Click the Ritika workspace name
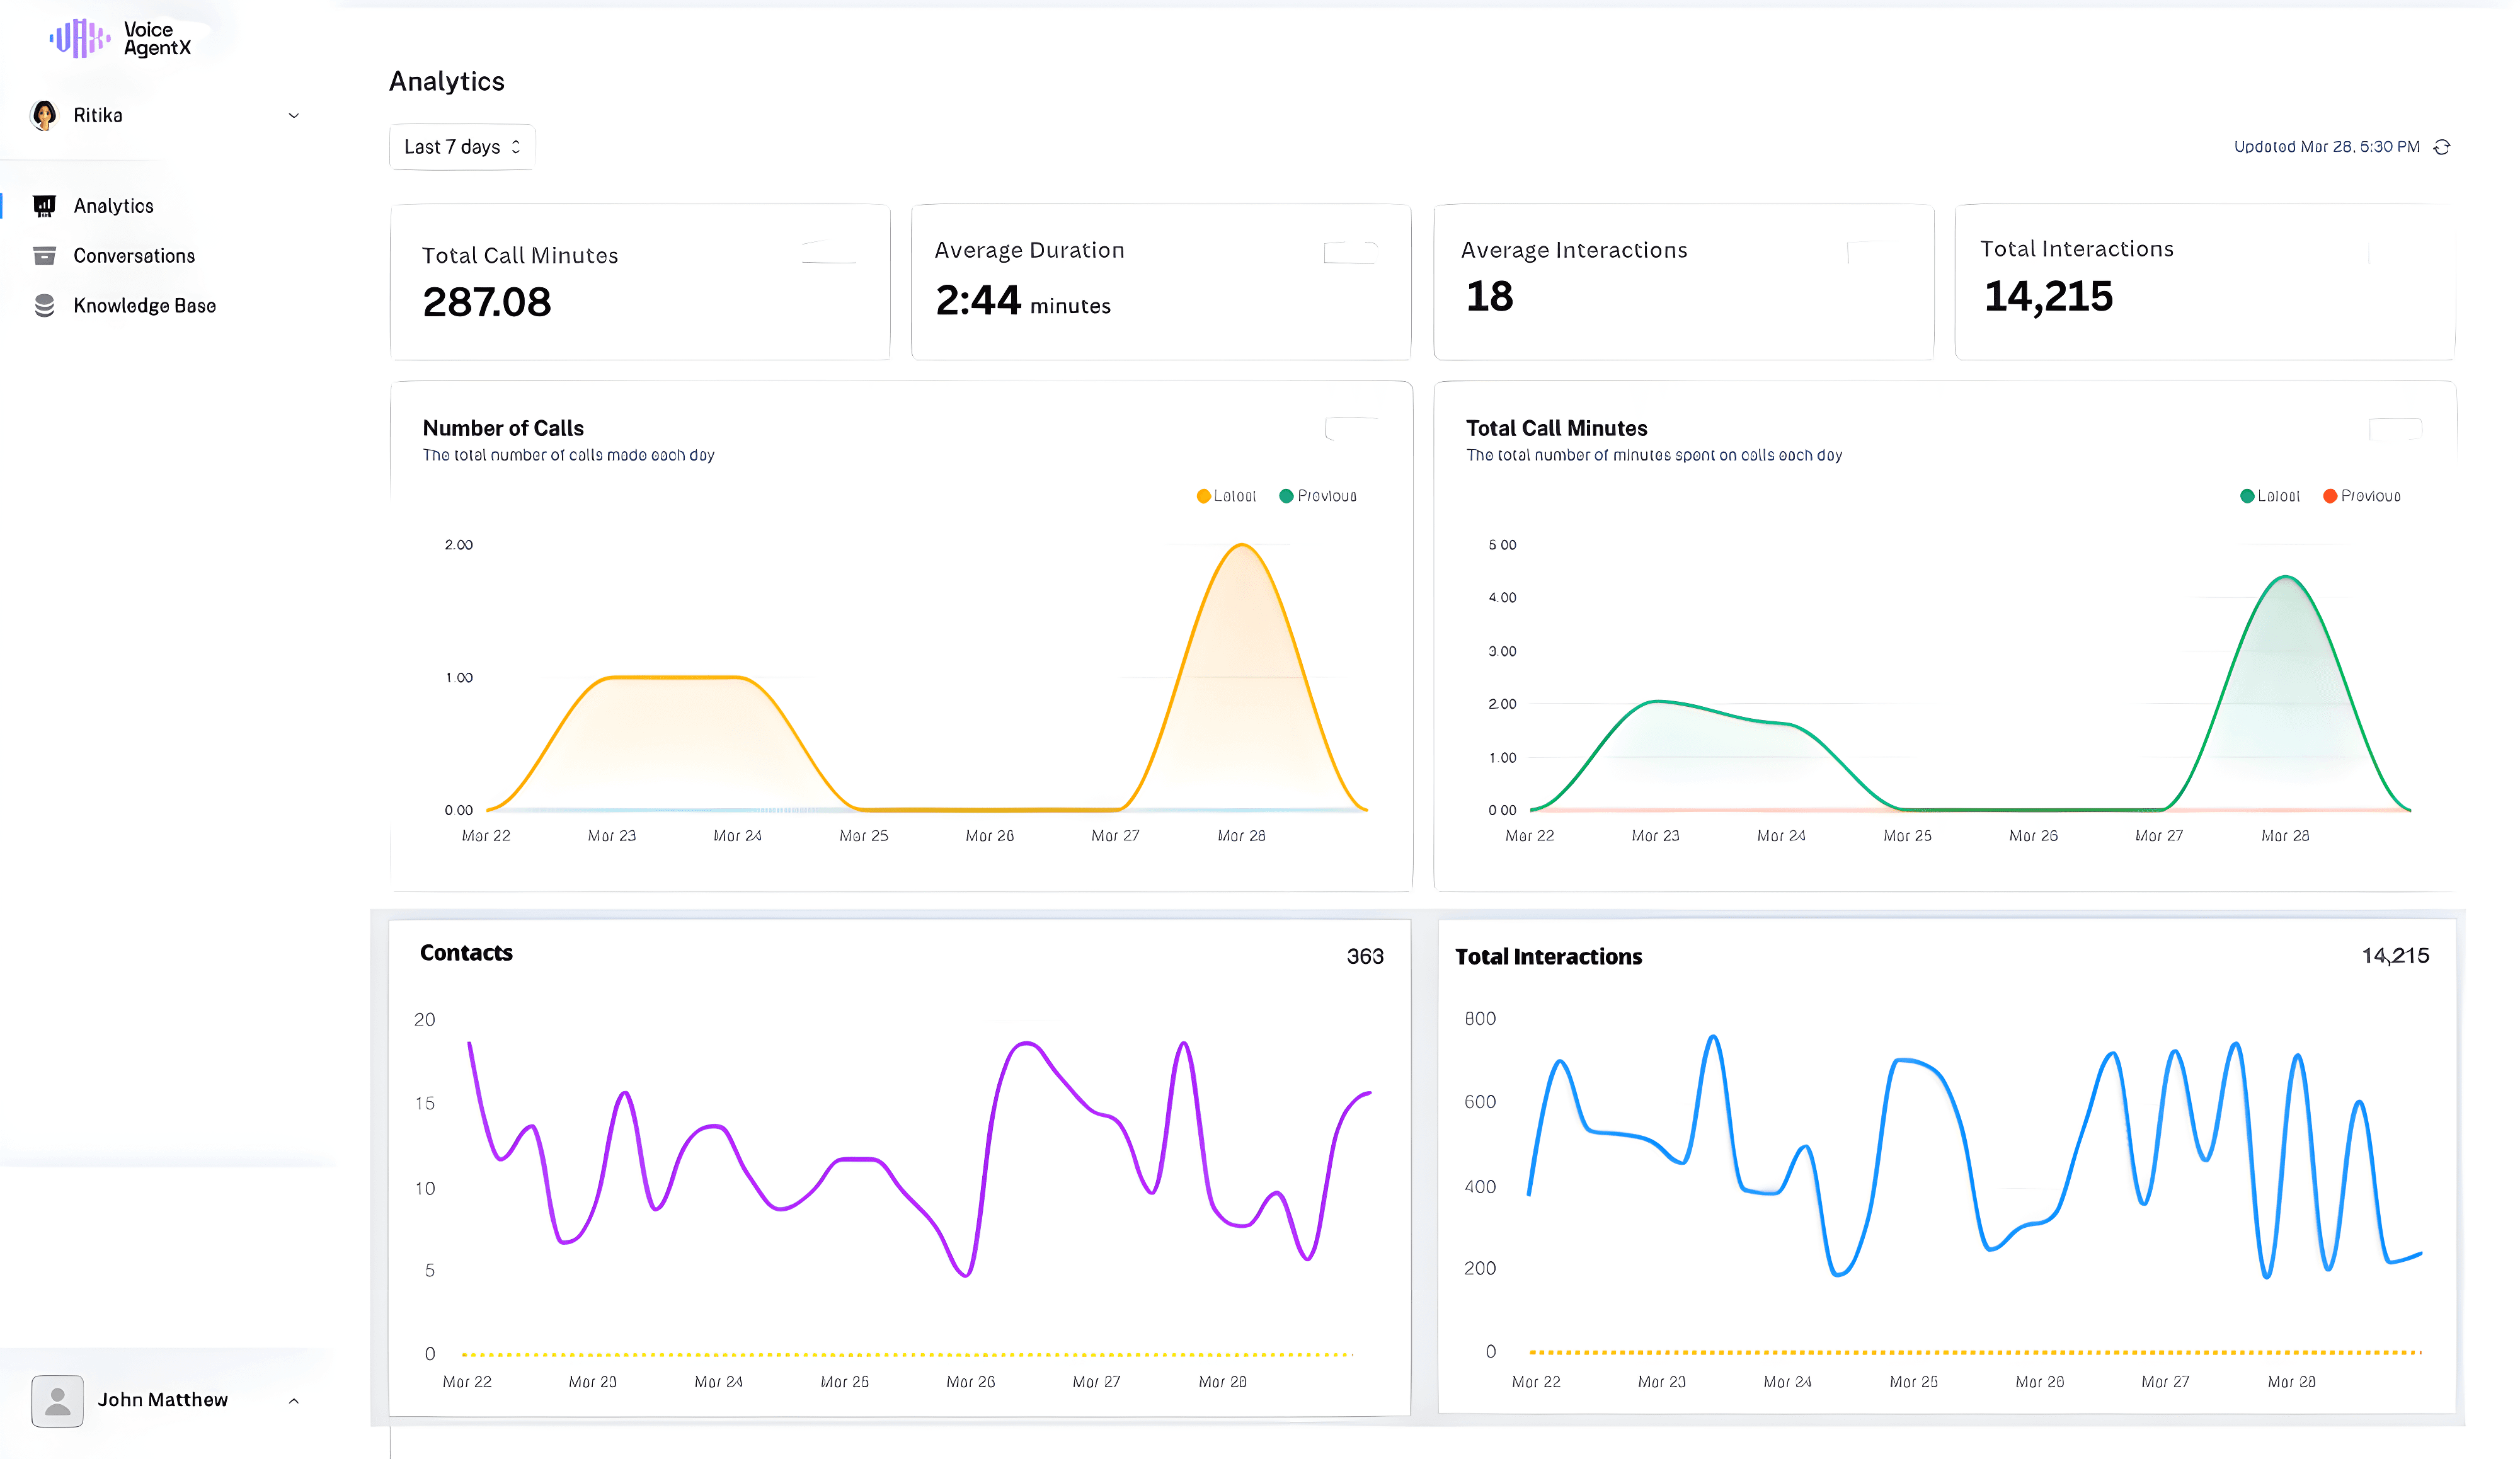The image size is (2520, 1459). click(98, 116)
